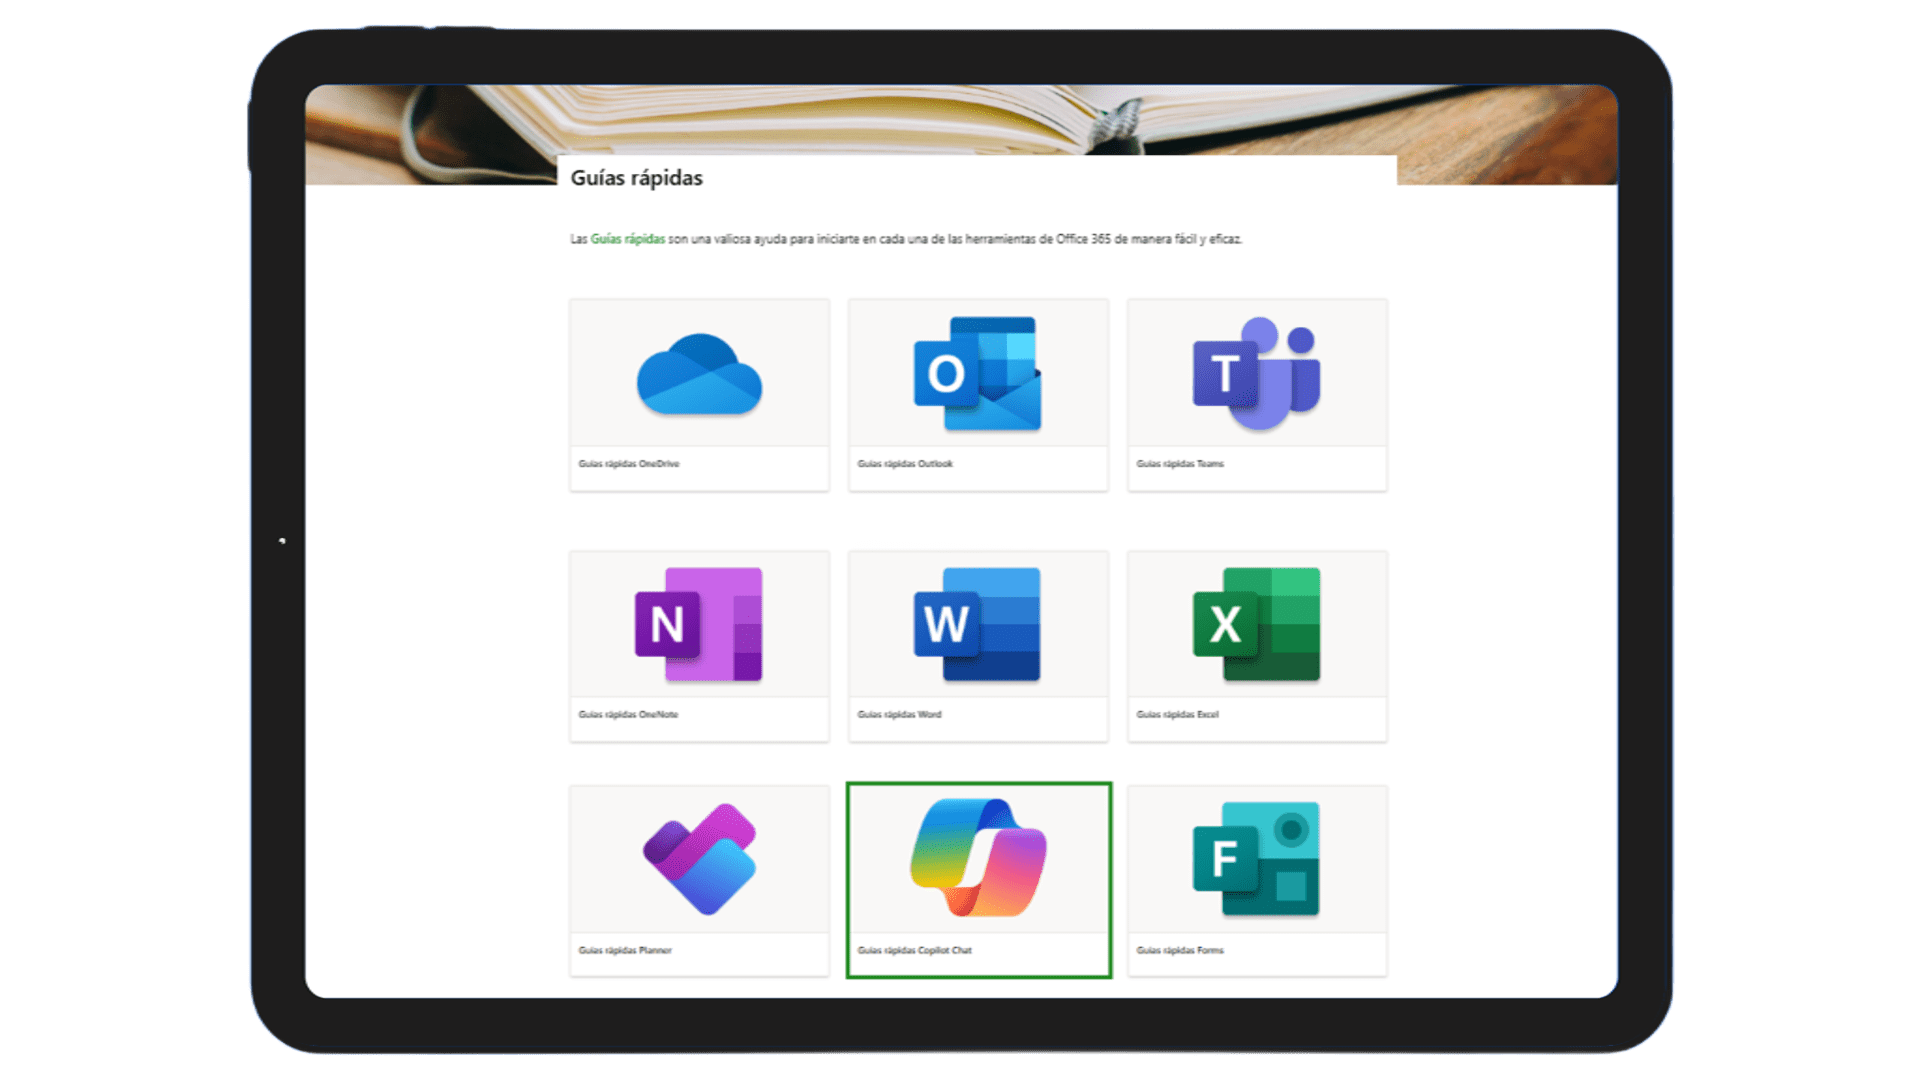Click the 'Guías rápidas Word' caption
Image resolution: width=1920 pixels, height=1080 pixels.
[899, 715]
